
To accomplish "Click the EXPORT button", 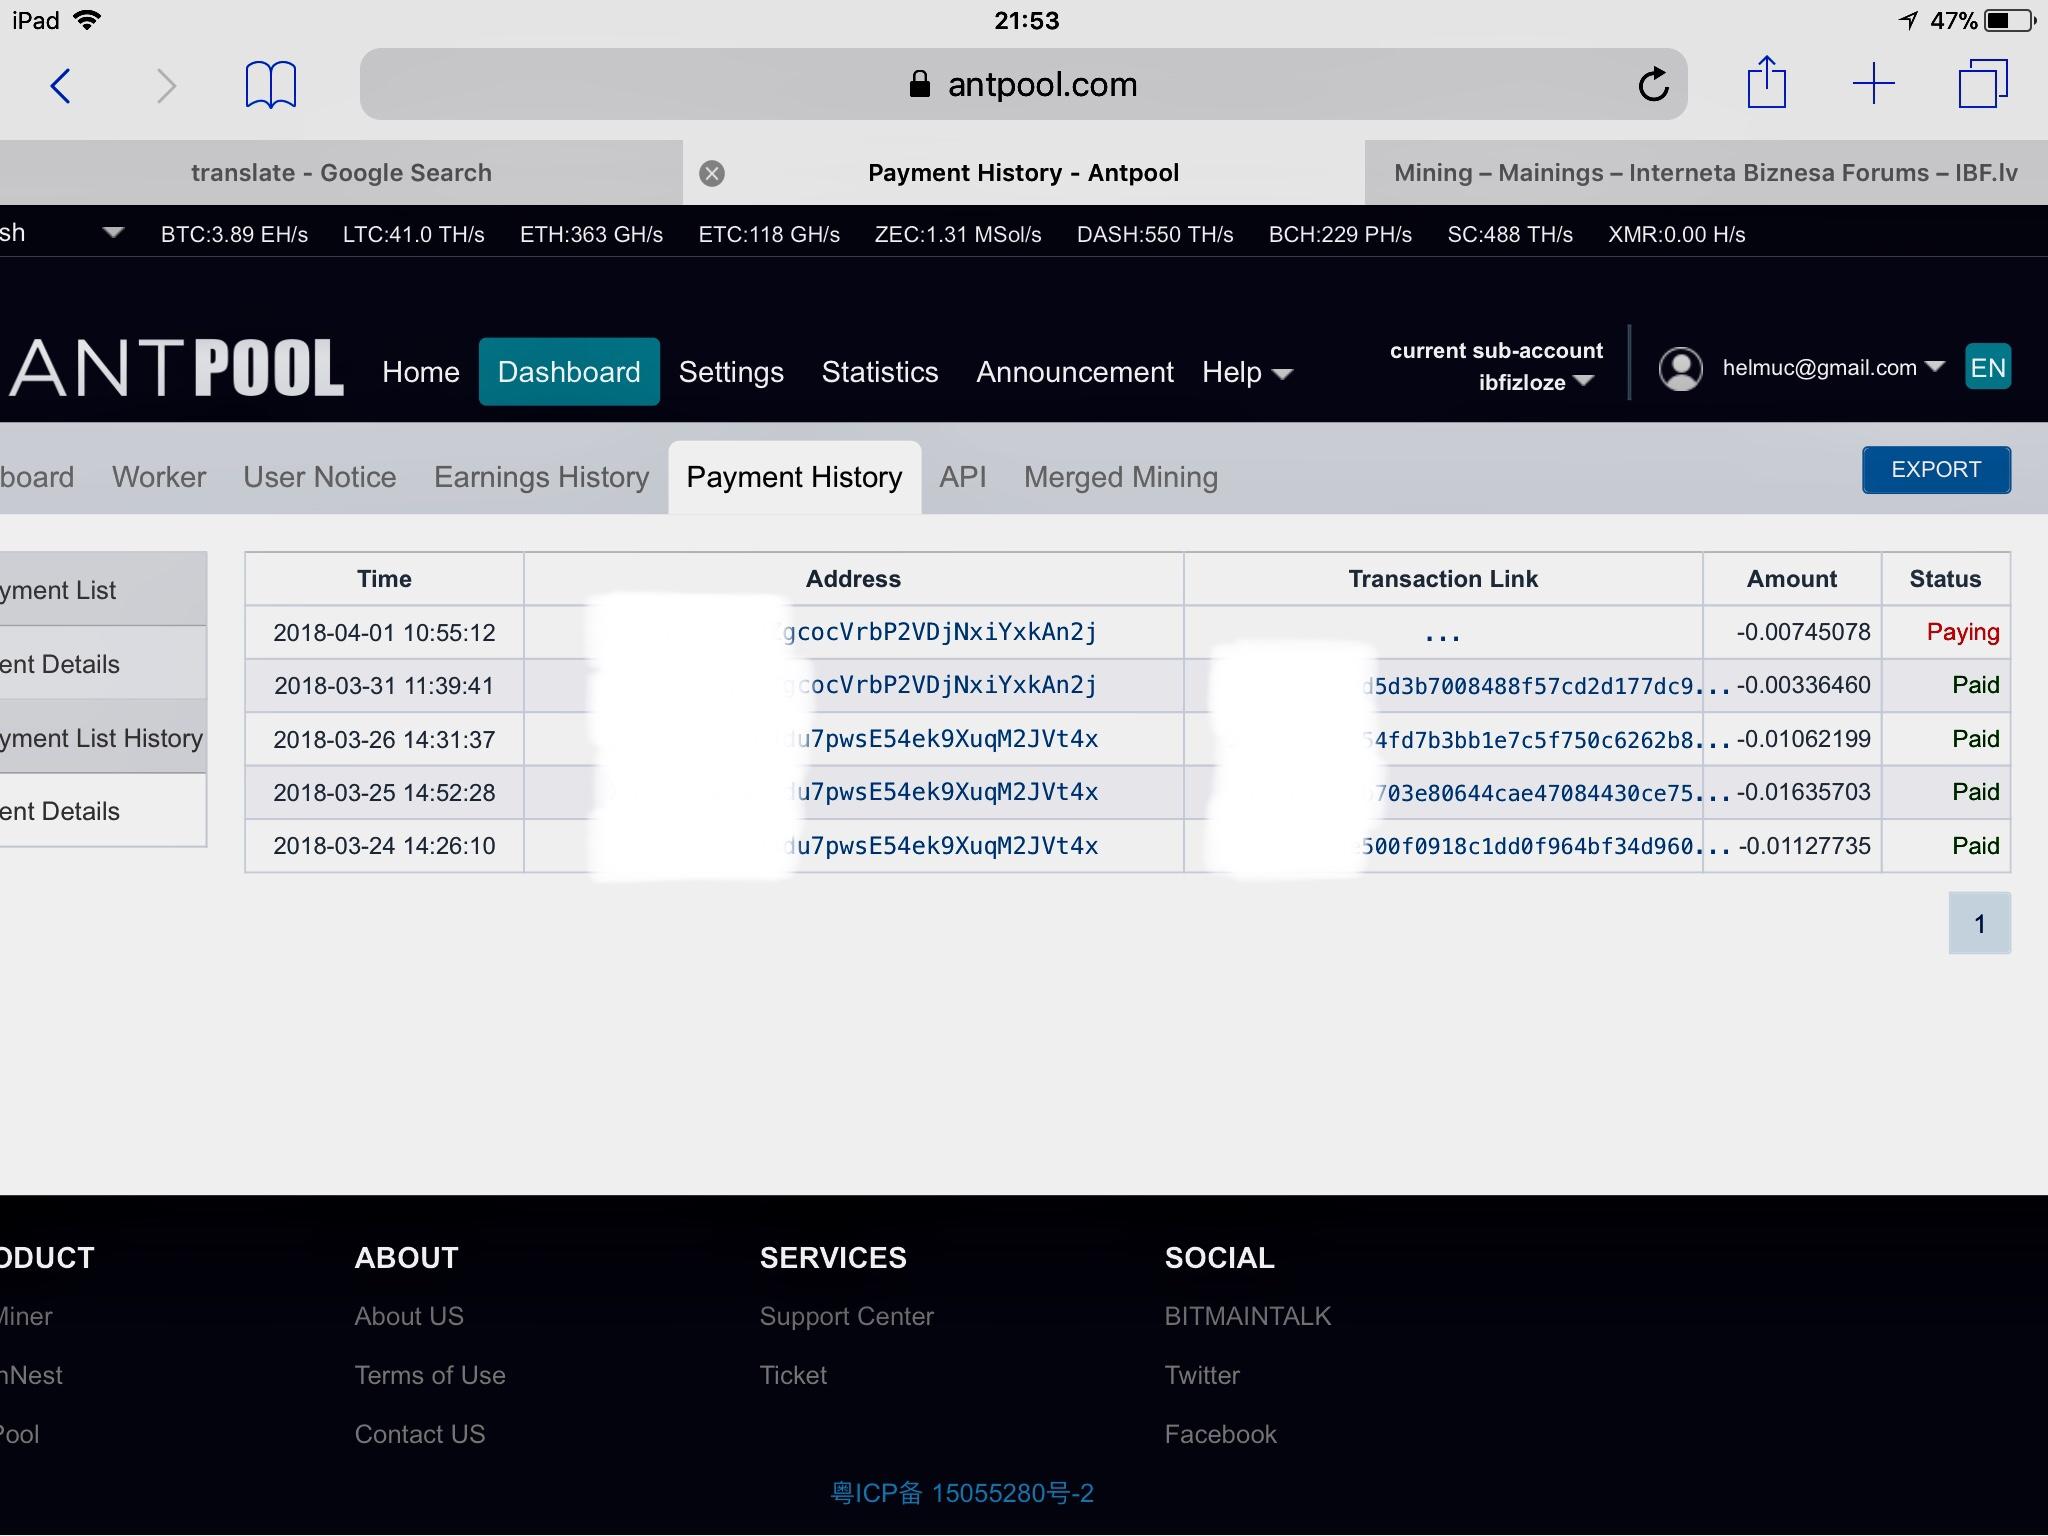I will [1935, 470].
